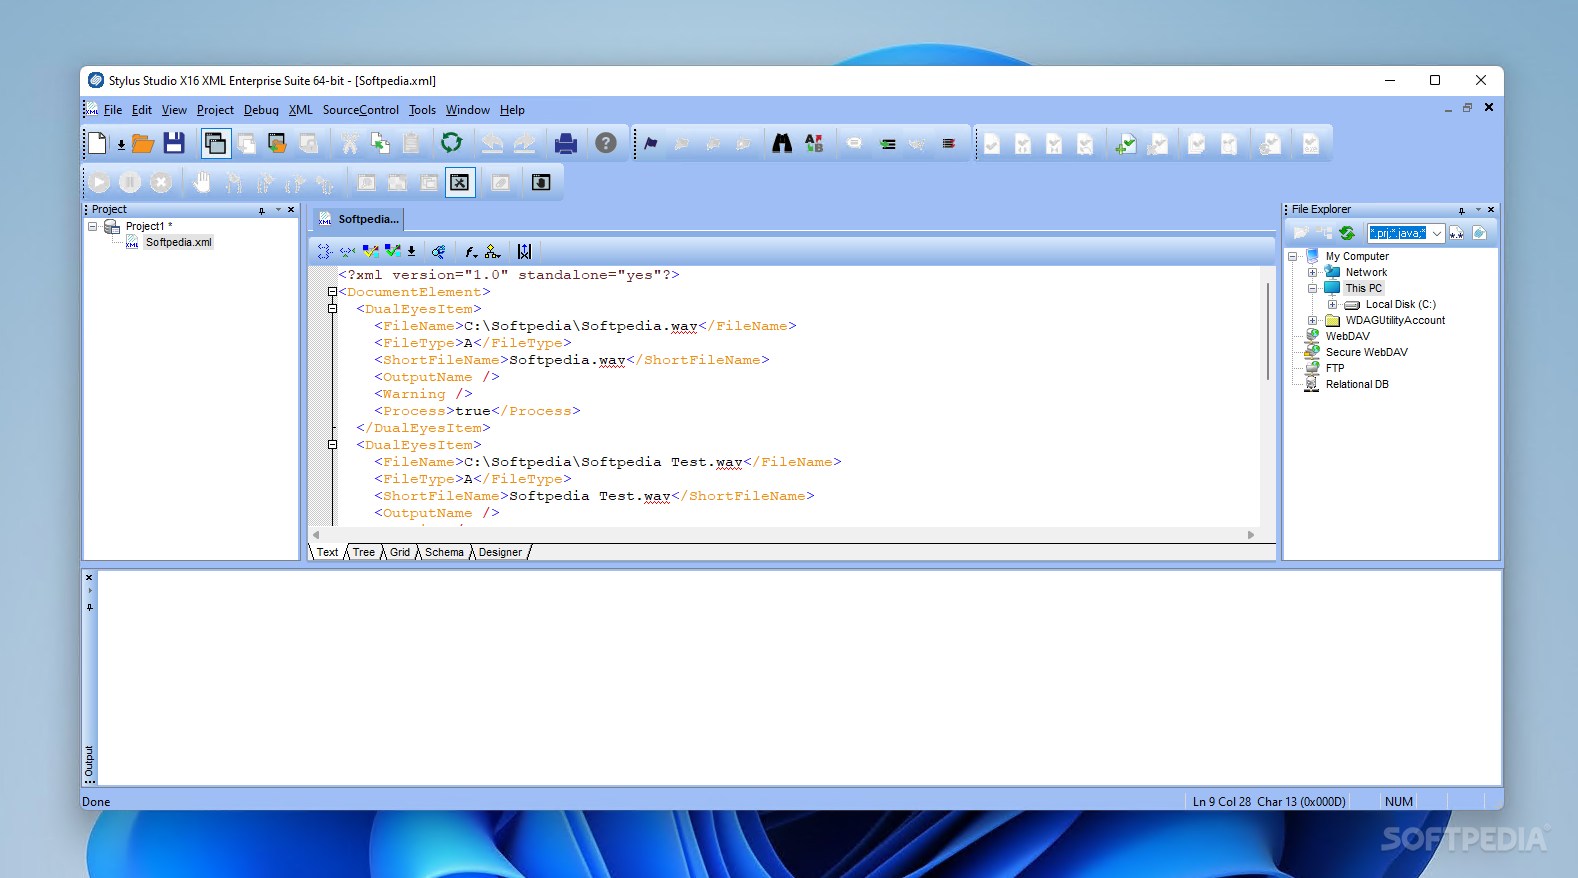Click the green check well-formedness icon
The image size is (1578, 878).
click(x=347, y=251)
